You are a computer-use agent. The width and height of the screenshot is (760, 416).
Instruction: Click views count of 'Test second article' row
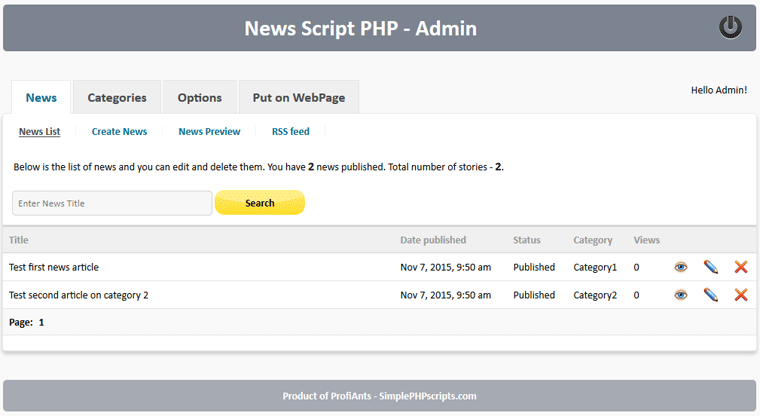[636, 295]
